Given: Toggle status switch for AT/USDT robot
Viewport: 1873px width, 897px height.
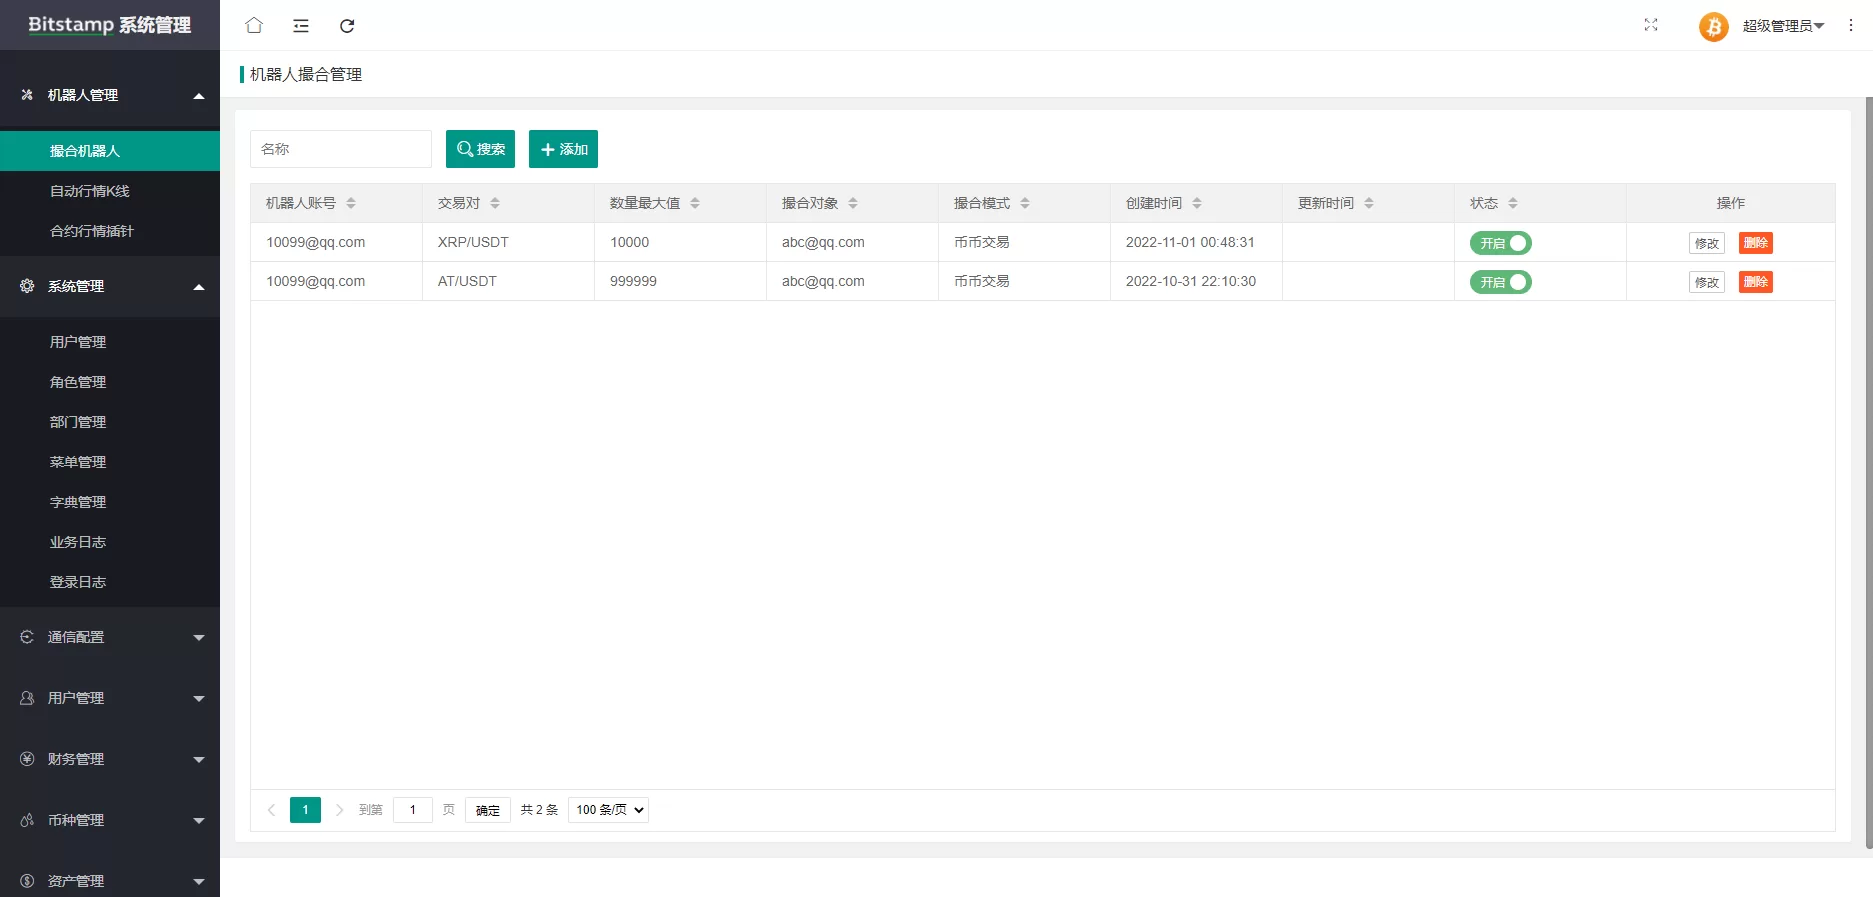Looking at the screenshot, I should 1500,282.
